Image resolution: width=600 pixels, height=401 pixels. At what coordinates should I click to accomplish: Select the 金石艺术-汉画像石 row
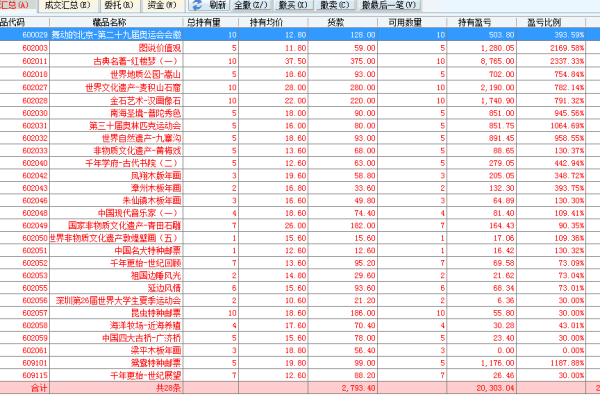tap(300, 101)
